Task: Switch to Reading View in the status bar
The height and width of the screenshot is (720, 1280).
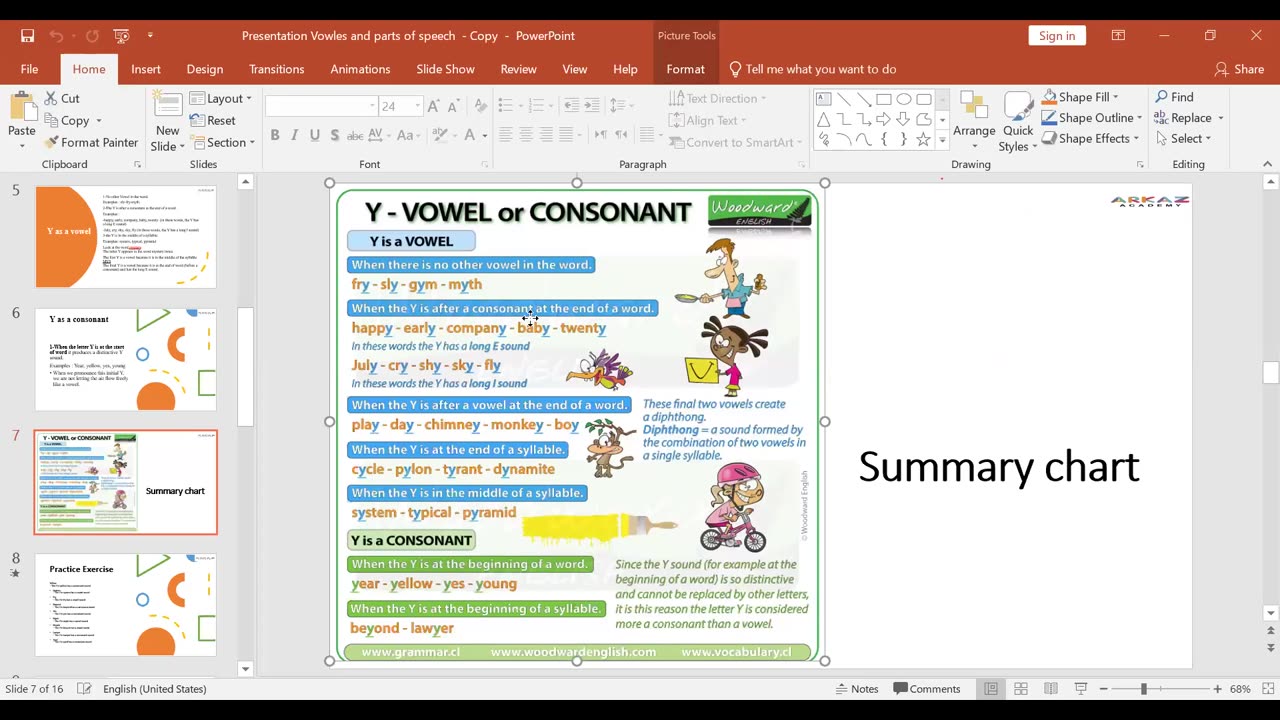Action: 1051,689
